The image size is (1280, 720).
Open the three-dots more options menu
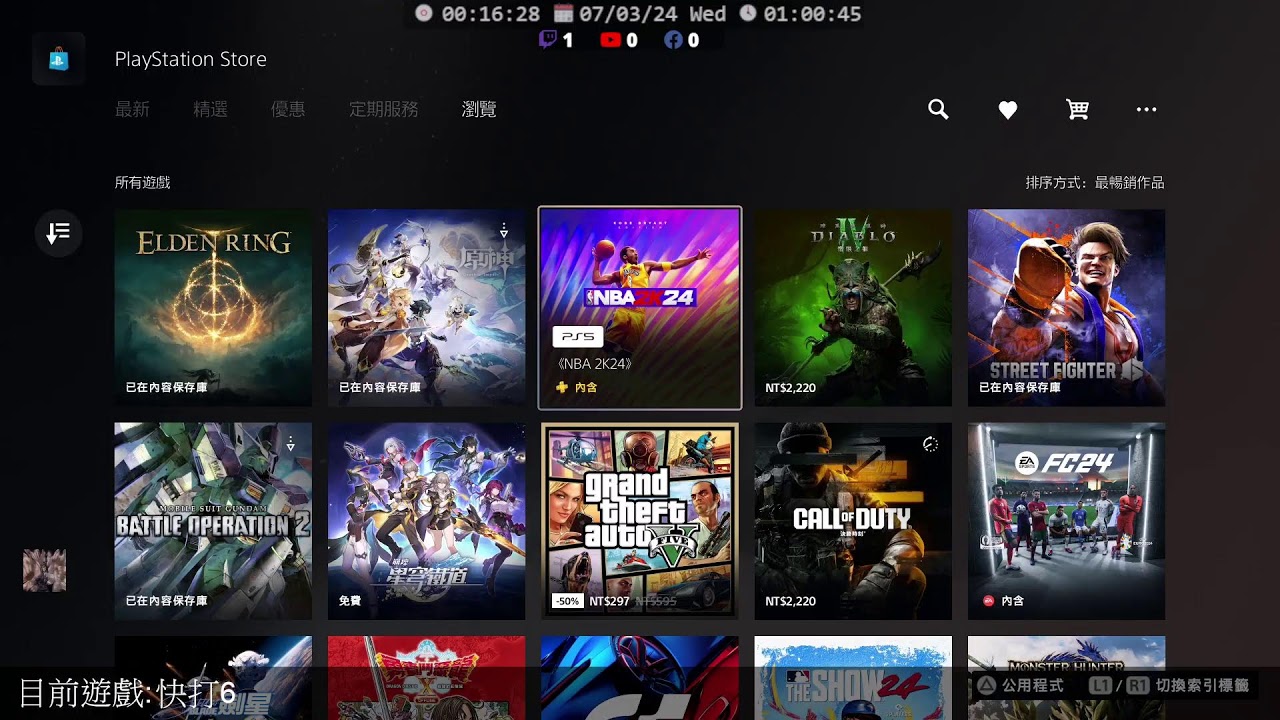[1146, 110]
